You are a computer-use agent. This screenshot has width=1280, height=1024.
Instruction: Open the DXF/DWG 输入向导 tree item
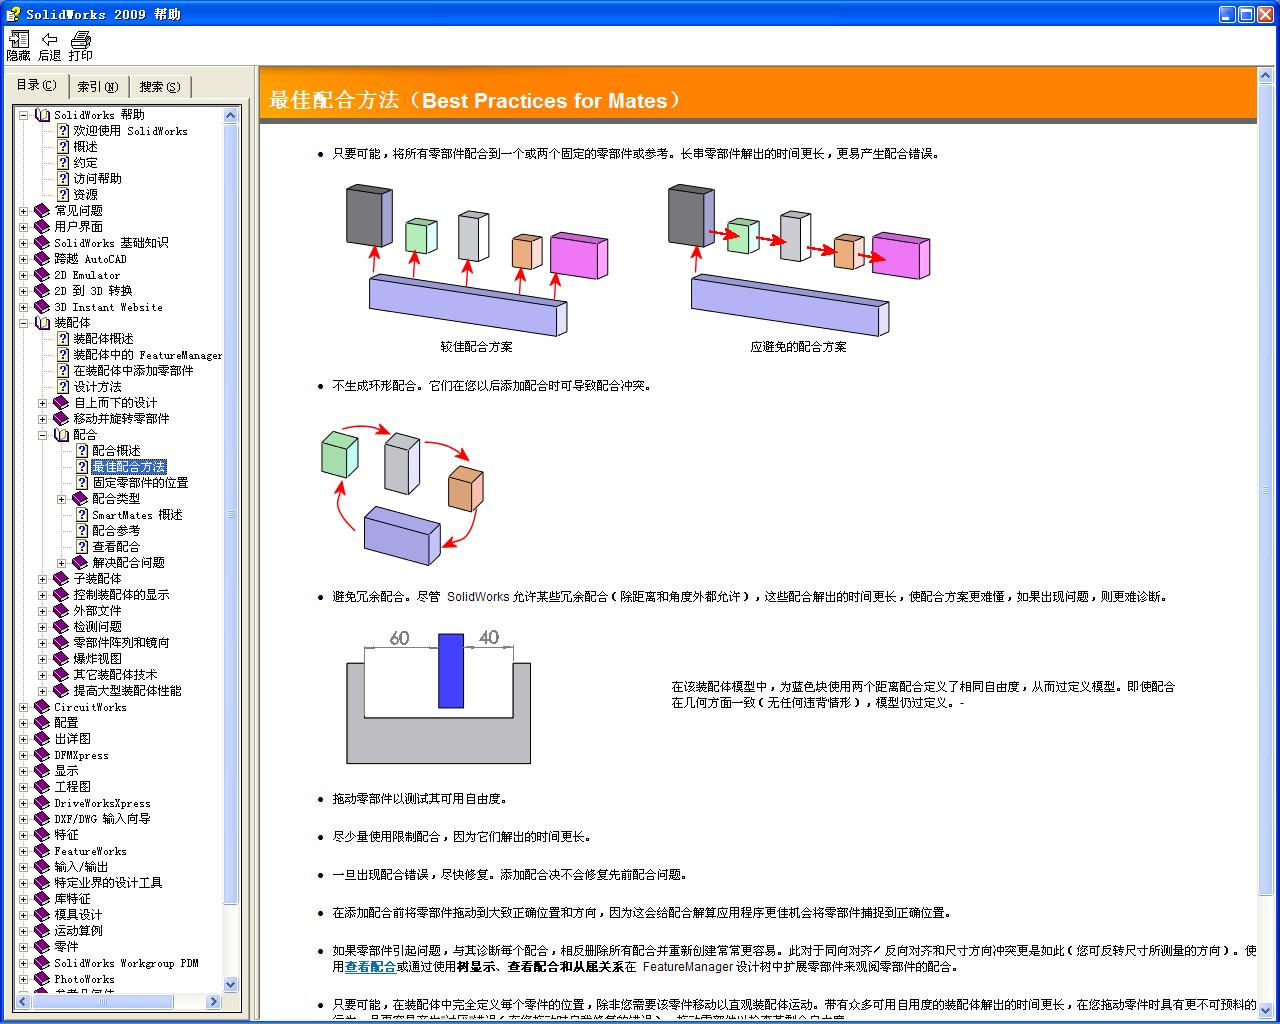coord(102,819)
